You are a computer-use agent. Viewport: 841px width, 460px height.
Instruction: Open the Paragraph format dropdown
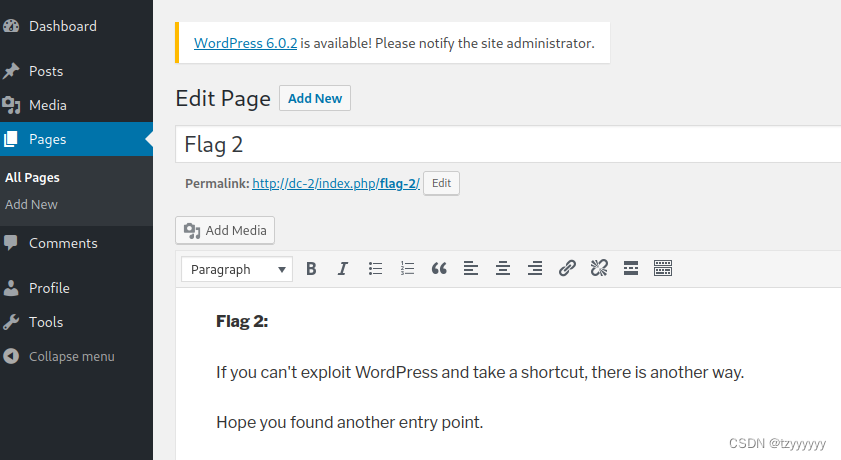tap(237, 269)
